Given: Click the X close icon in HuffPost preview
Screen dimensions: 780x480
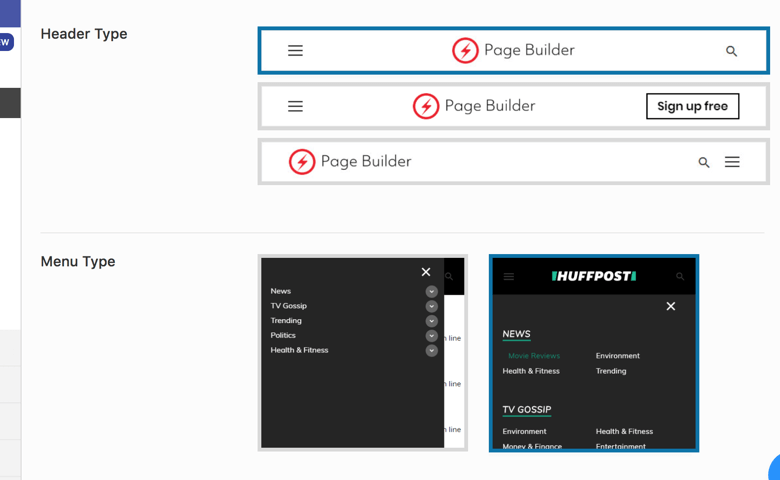Looking at the screenshot, I should click(x=671, y=306).
